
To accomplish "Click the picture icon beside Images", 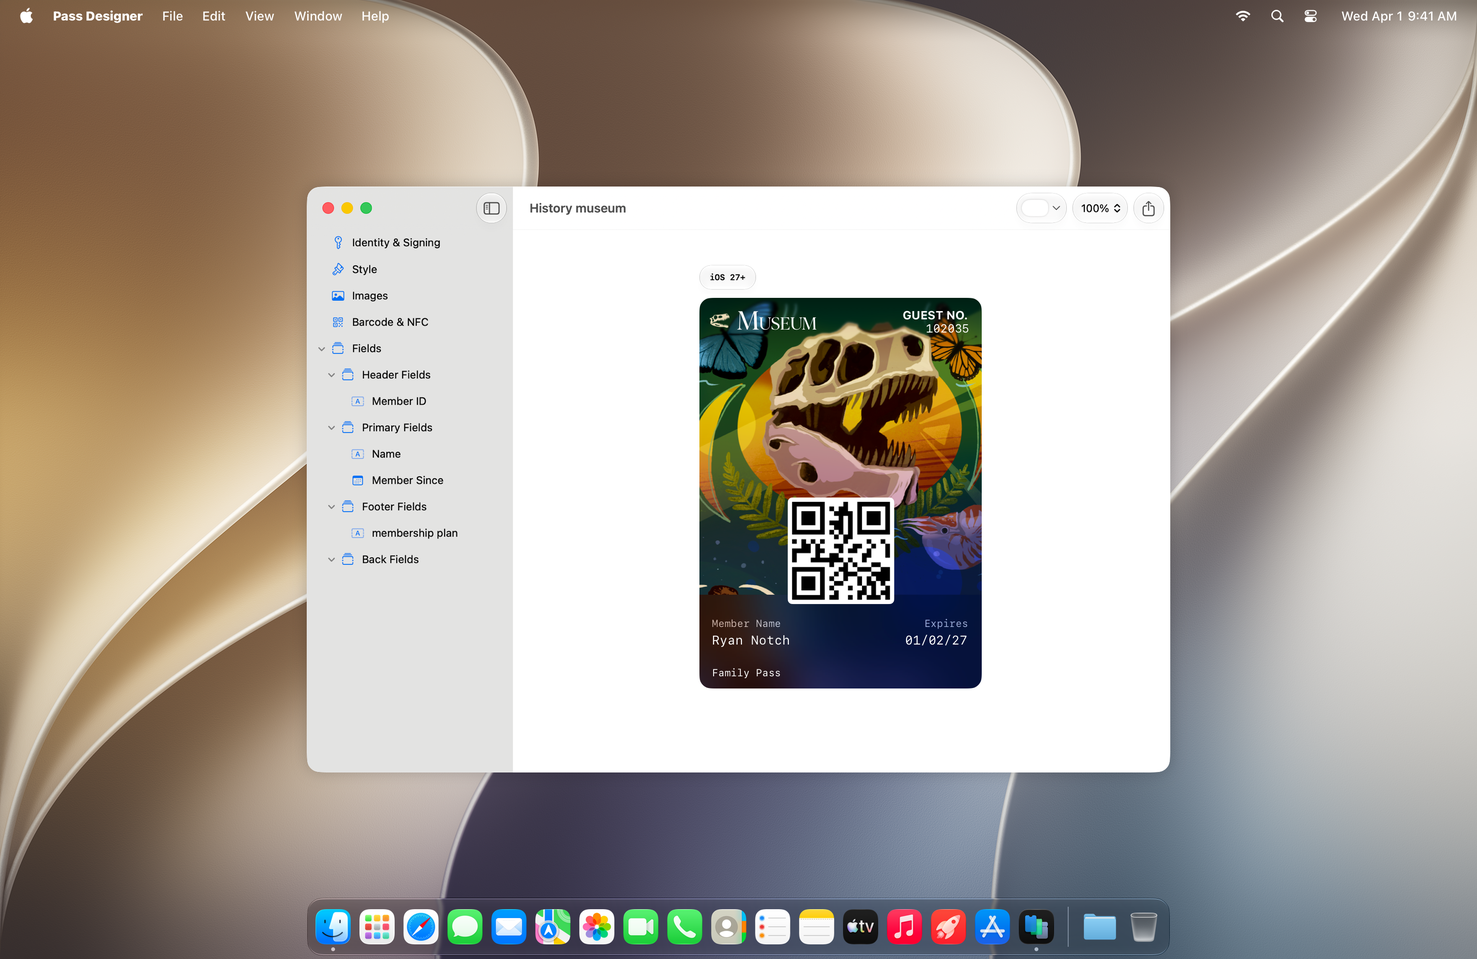I will (x=338, y=296).
